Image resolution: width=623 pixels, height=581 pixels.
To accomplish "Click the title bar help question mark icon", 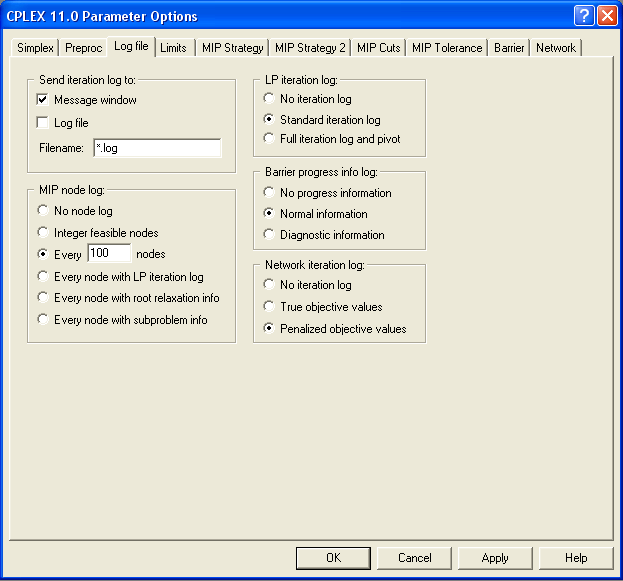I will click(x=584, y=15).
